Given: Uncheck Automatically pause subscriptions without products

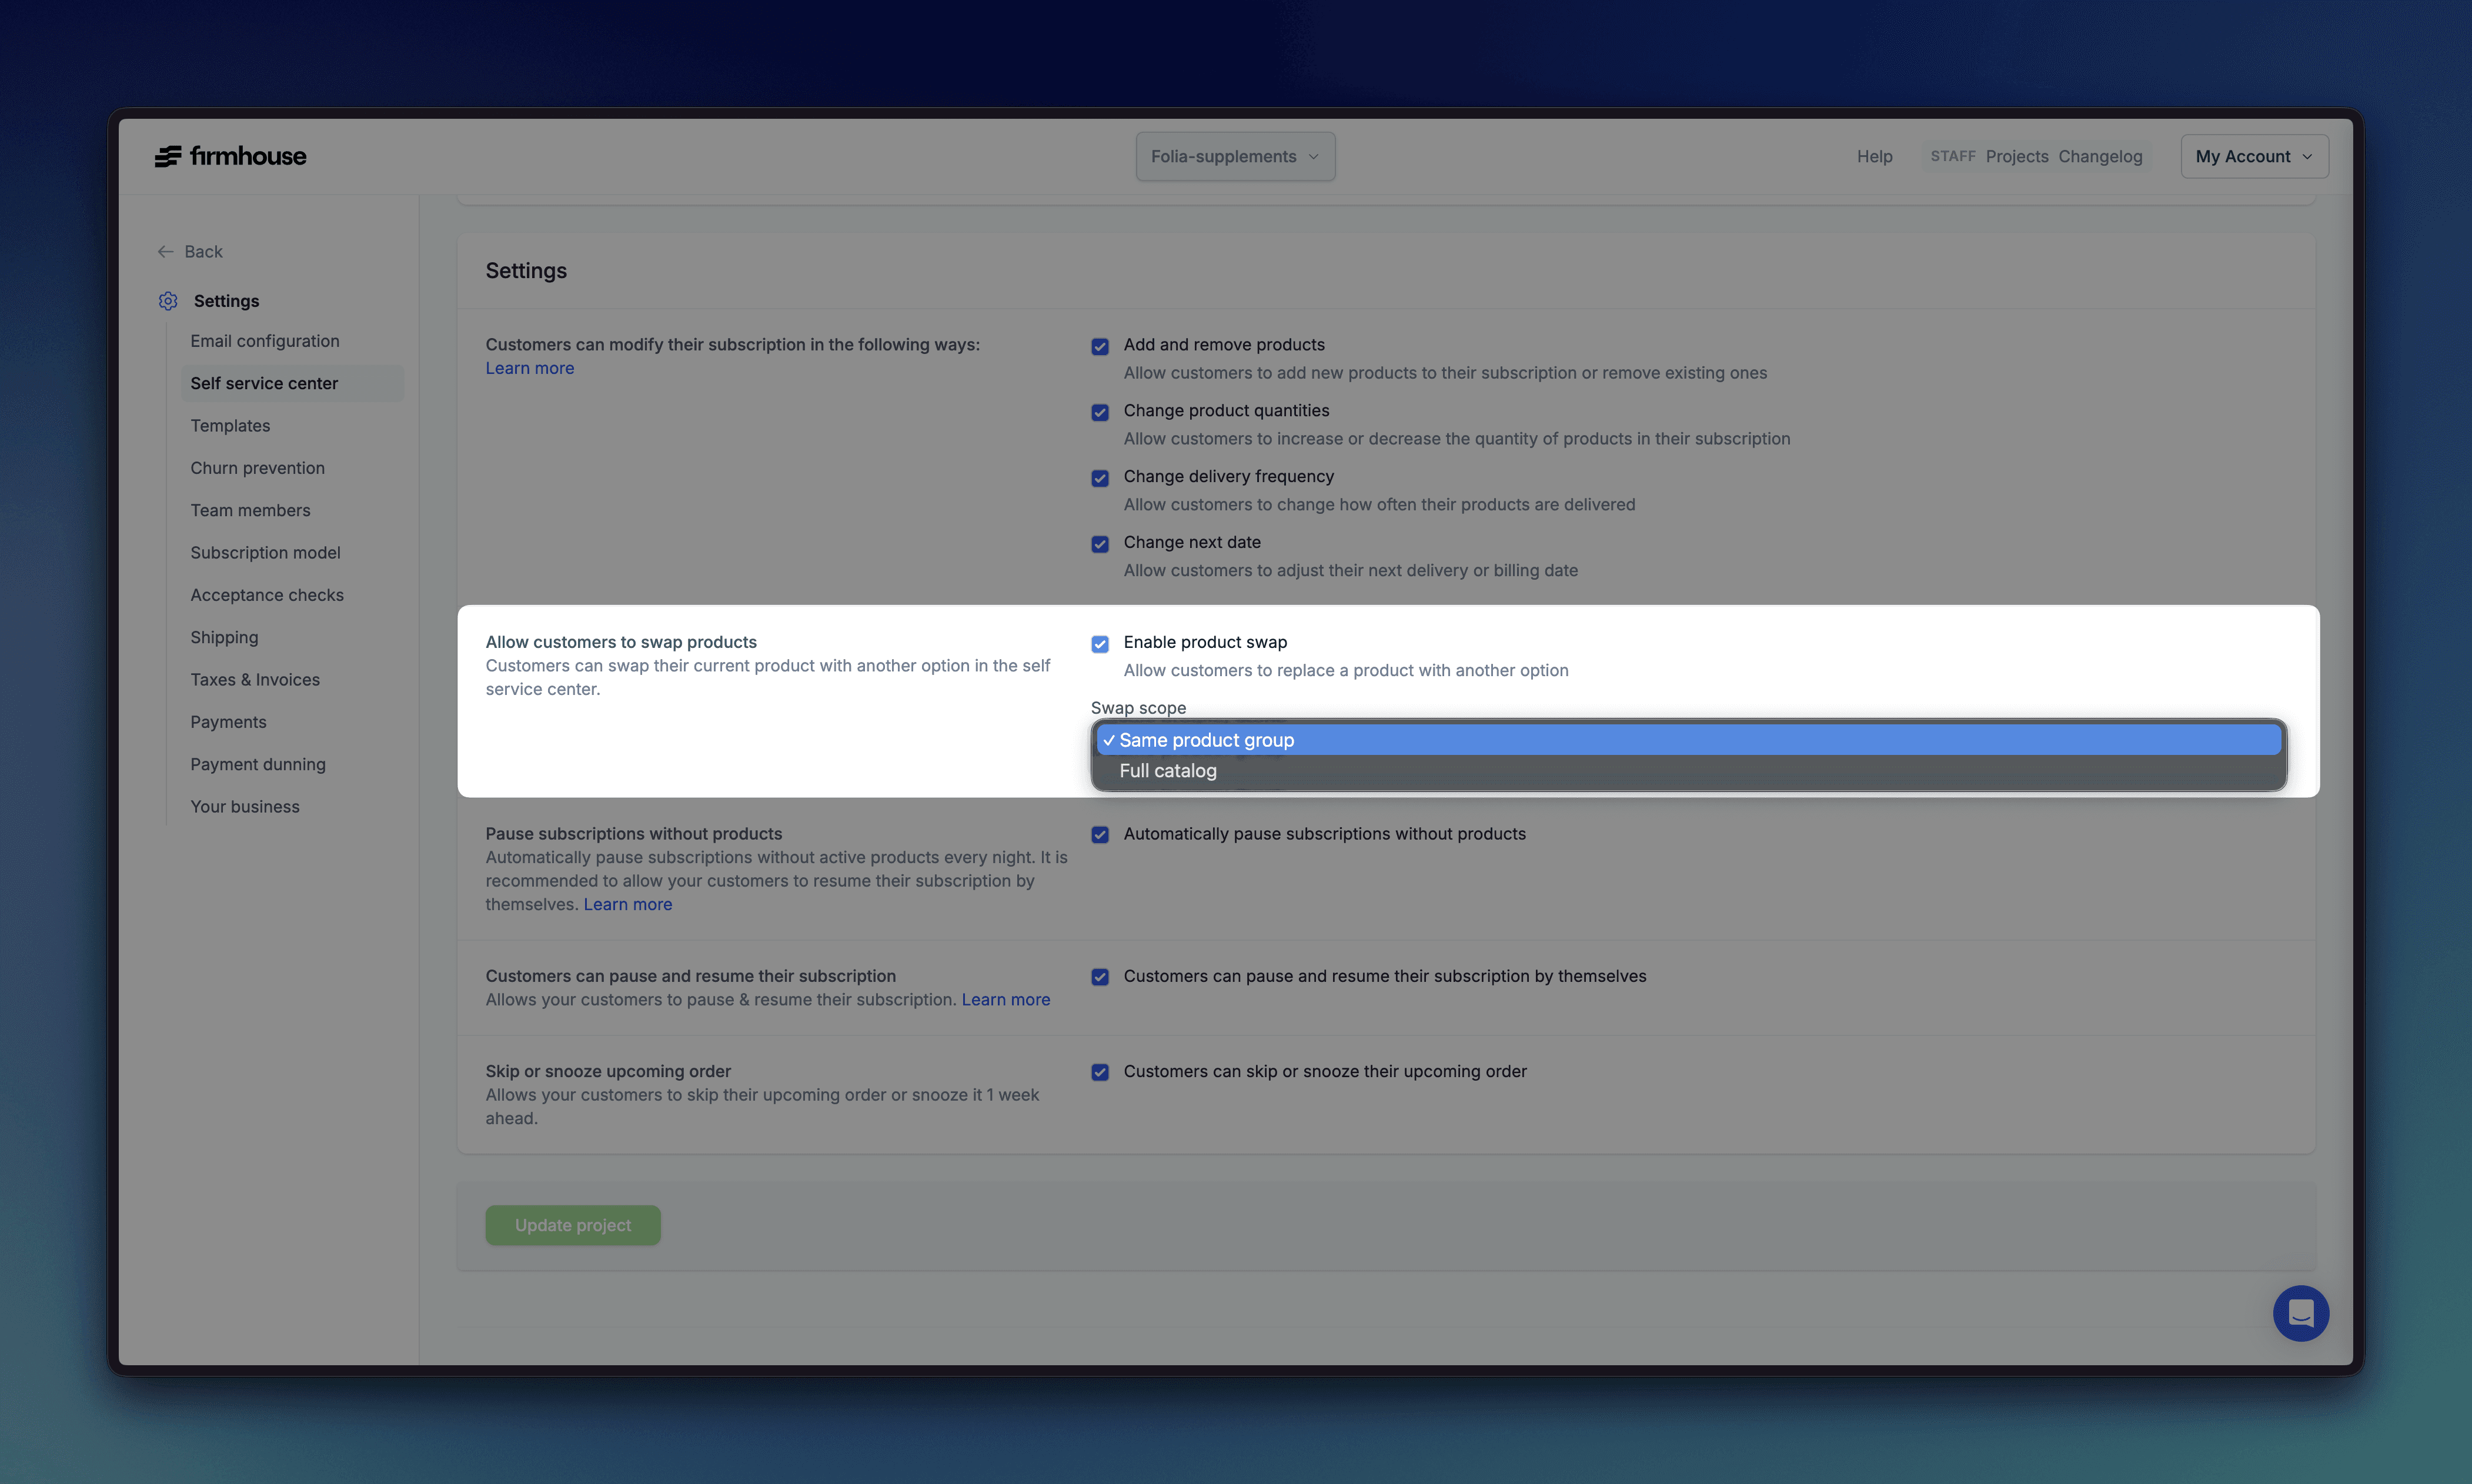Looking at the screenshot, I should tap(1100, 835).
